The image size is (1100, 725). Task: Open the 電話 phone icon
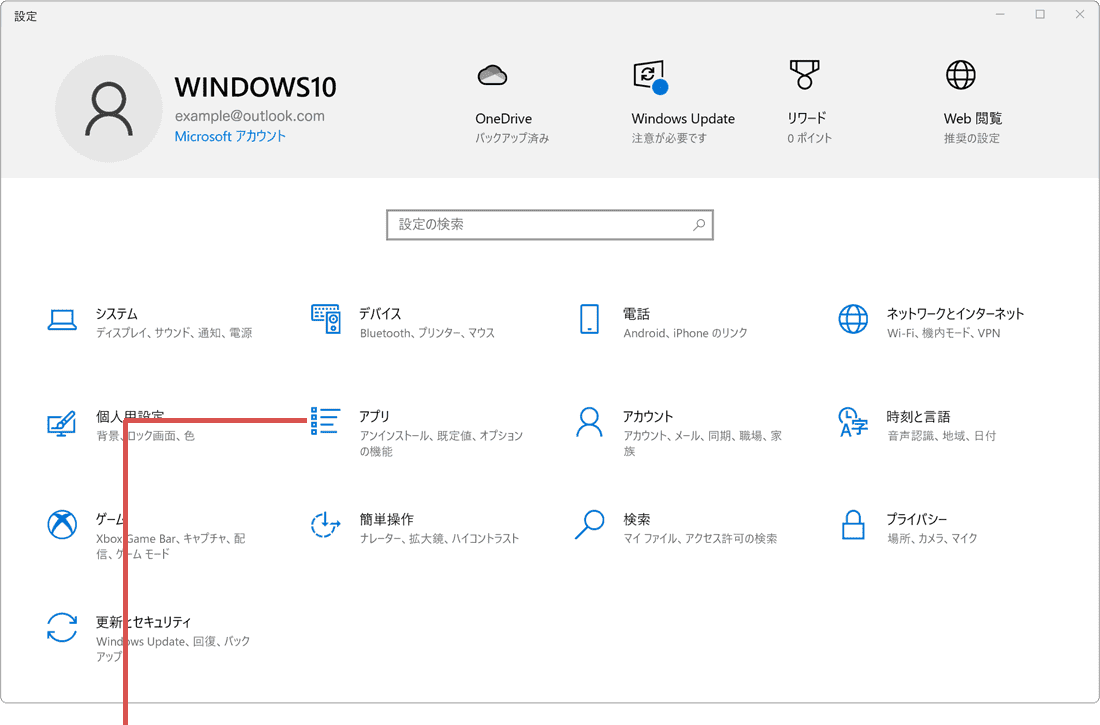click(589, 319)
